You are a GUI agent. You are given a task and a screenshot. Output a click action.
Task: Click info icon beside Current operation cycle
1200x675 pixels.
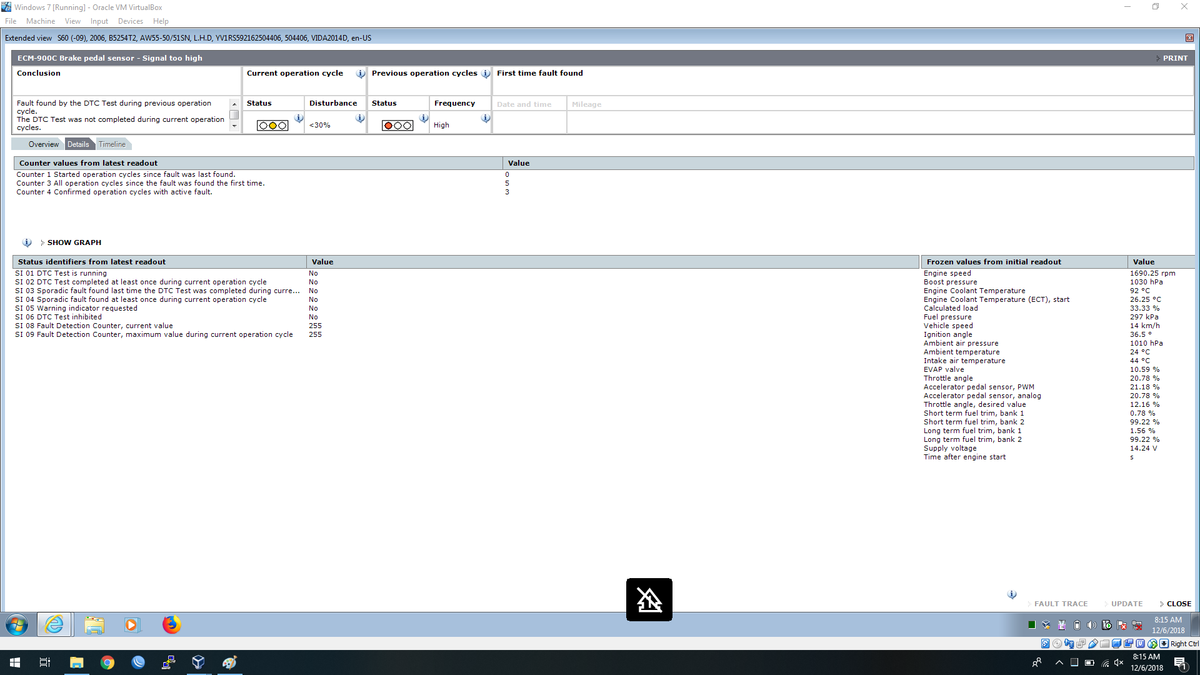click(x=360, y=74)
